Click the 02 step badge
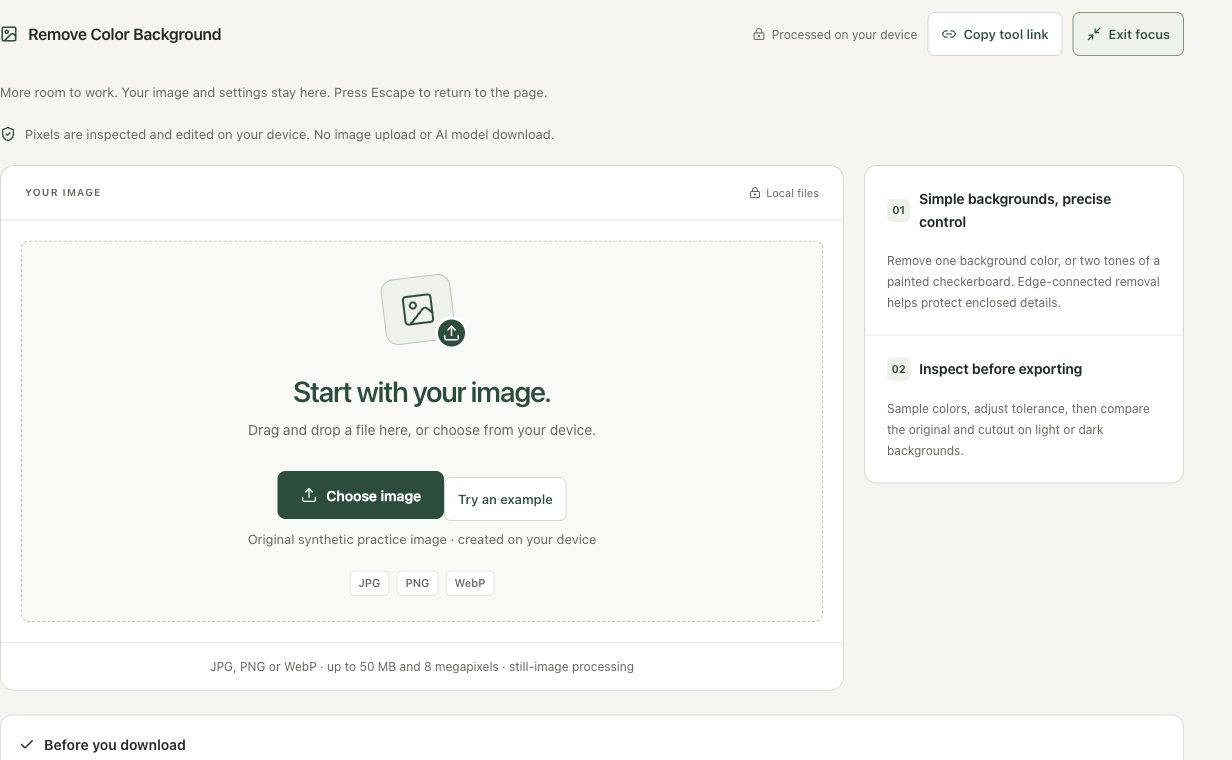The image size is (1232, 760). tap(898, 369)
